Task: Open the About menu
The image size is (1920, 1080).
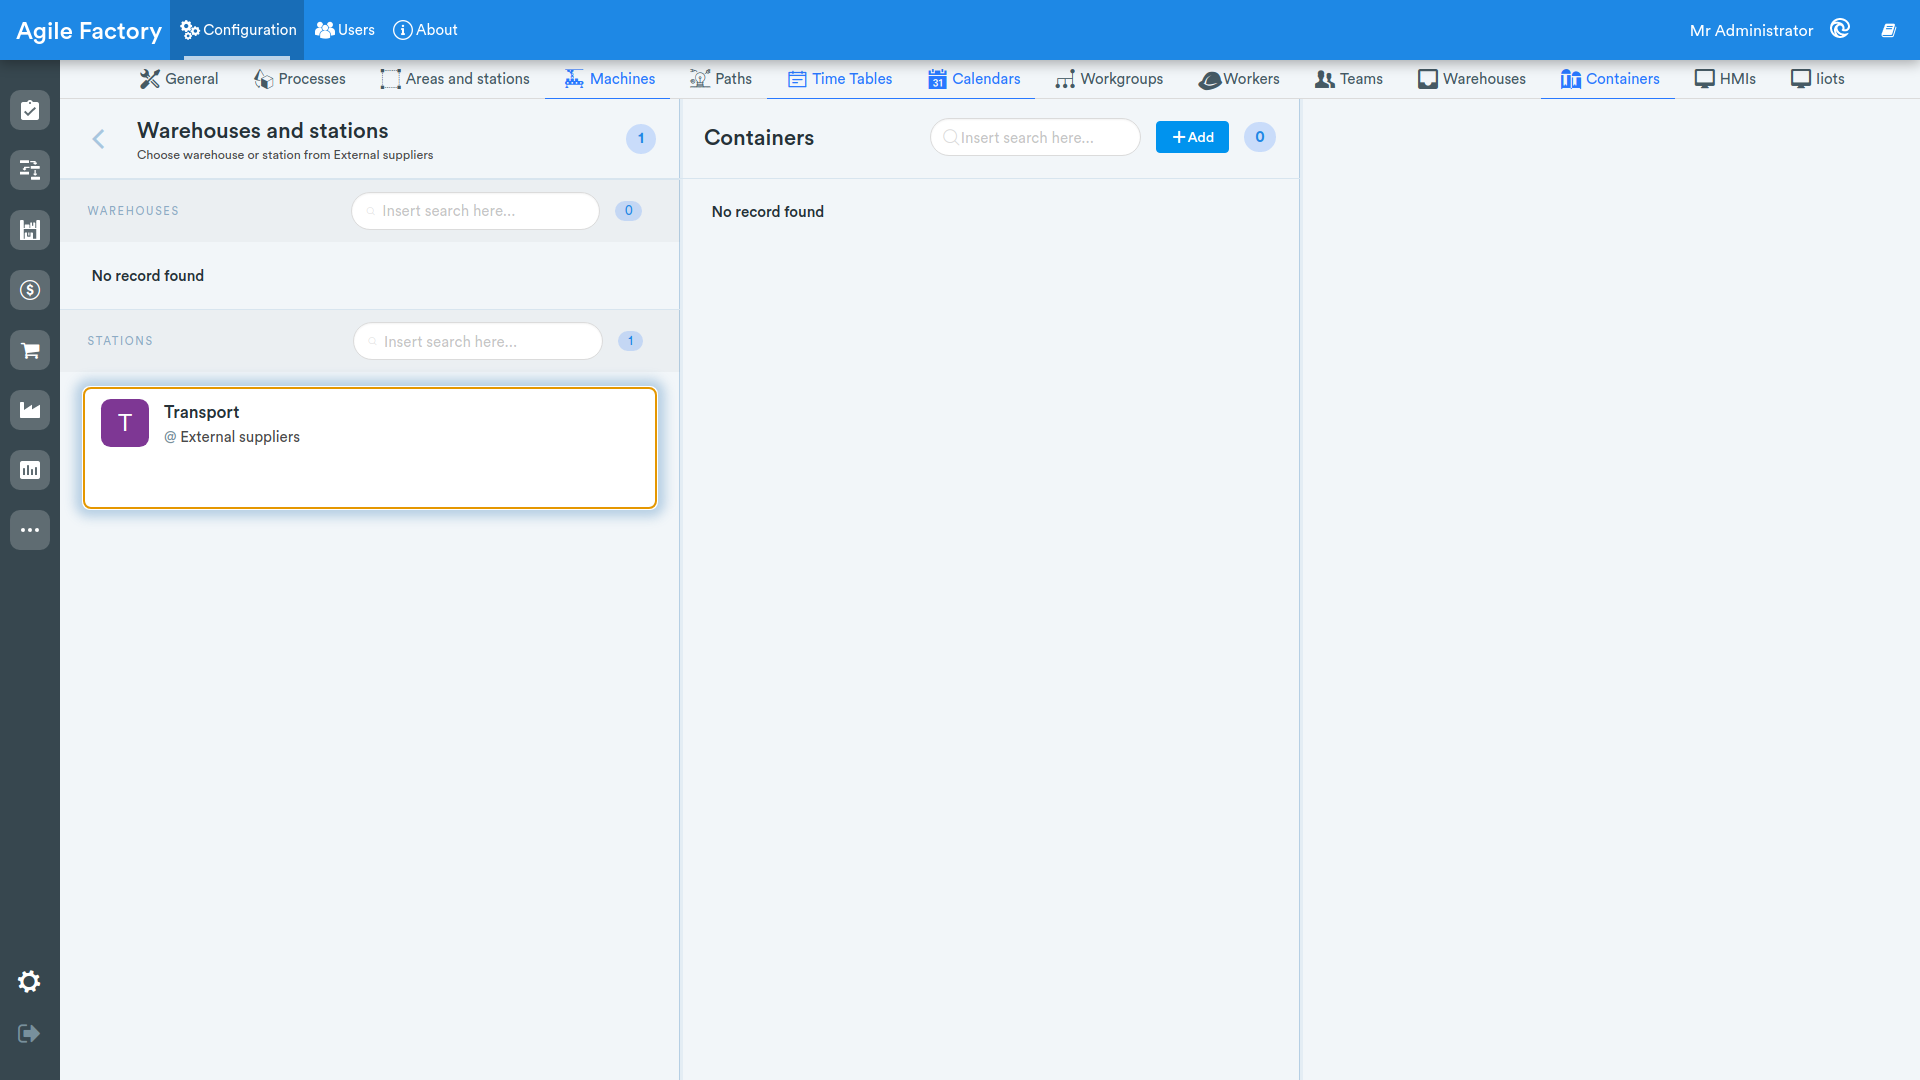Action: [425, 30]
